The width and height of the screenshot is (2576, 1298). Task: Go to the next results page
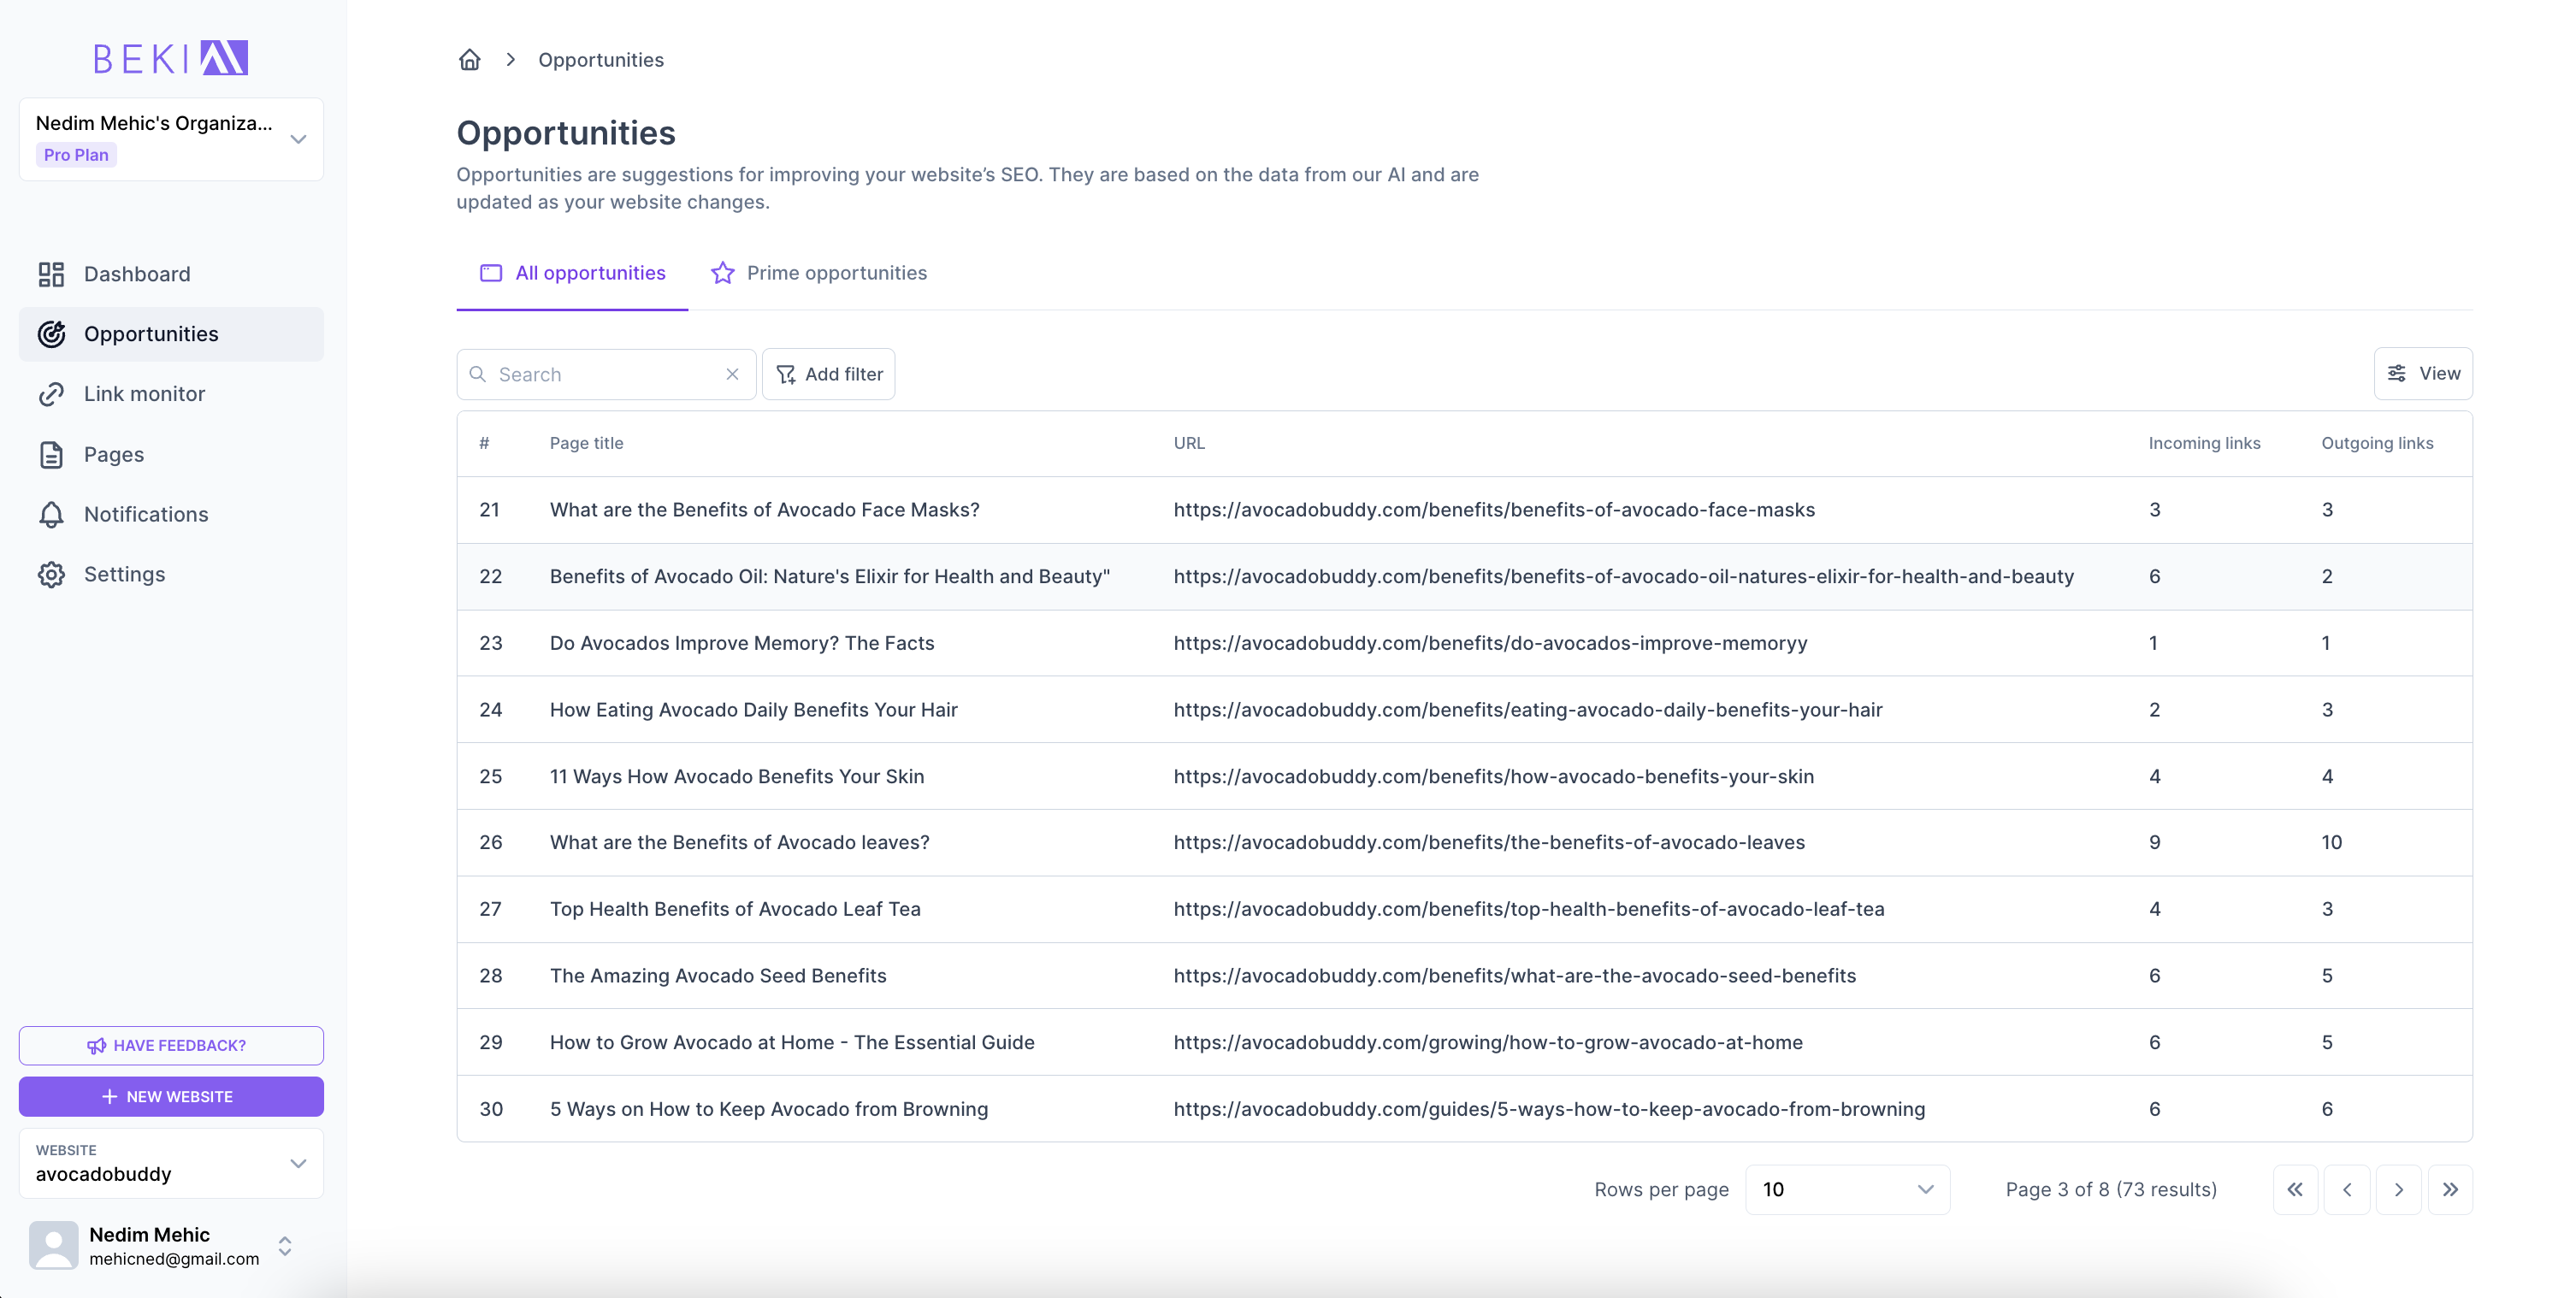pos(2397,1189)
